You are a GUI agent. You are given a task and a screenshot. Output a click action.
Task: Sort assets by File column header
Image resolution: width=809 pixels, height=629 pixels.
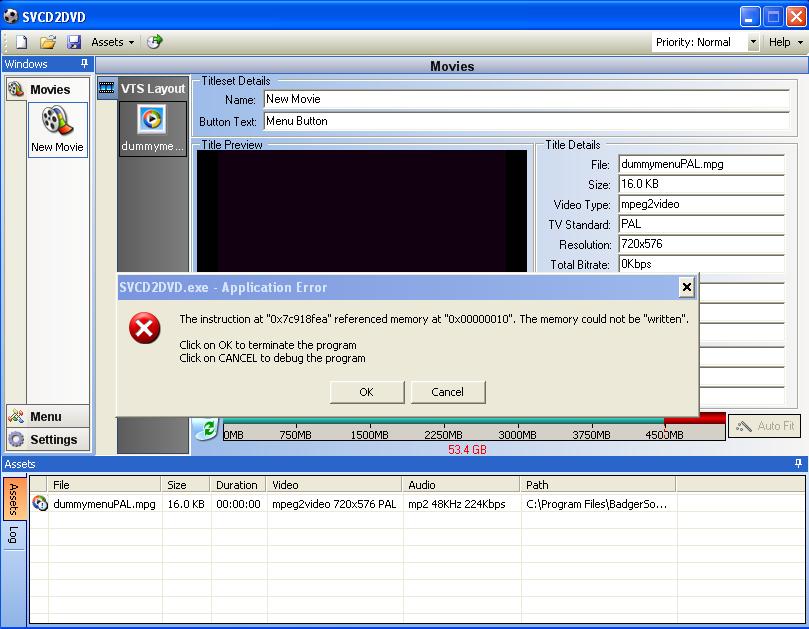(x=104, y=485)
